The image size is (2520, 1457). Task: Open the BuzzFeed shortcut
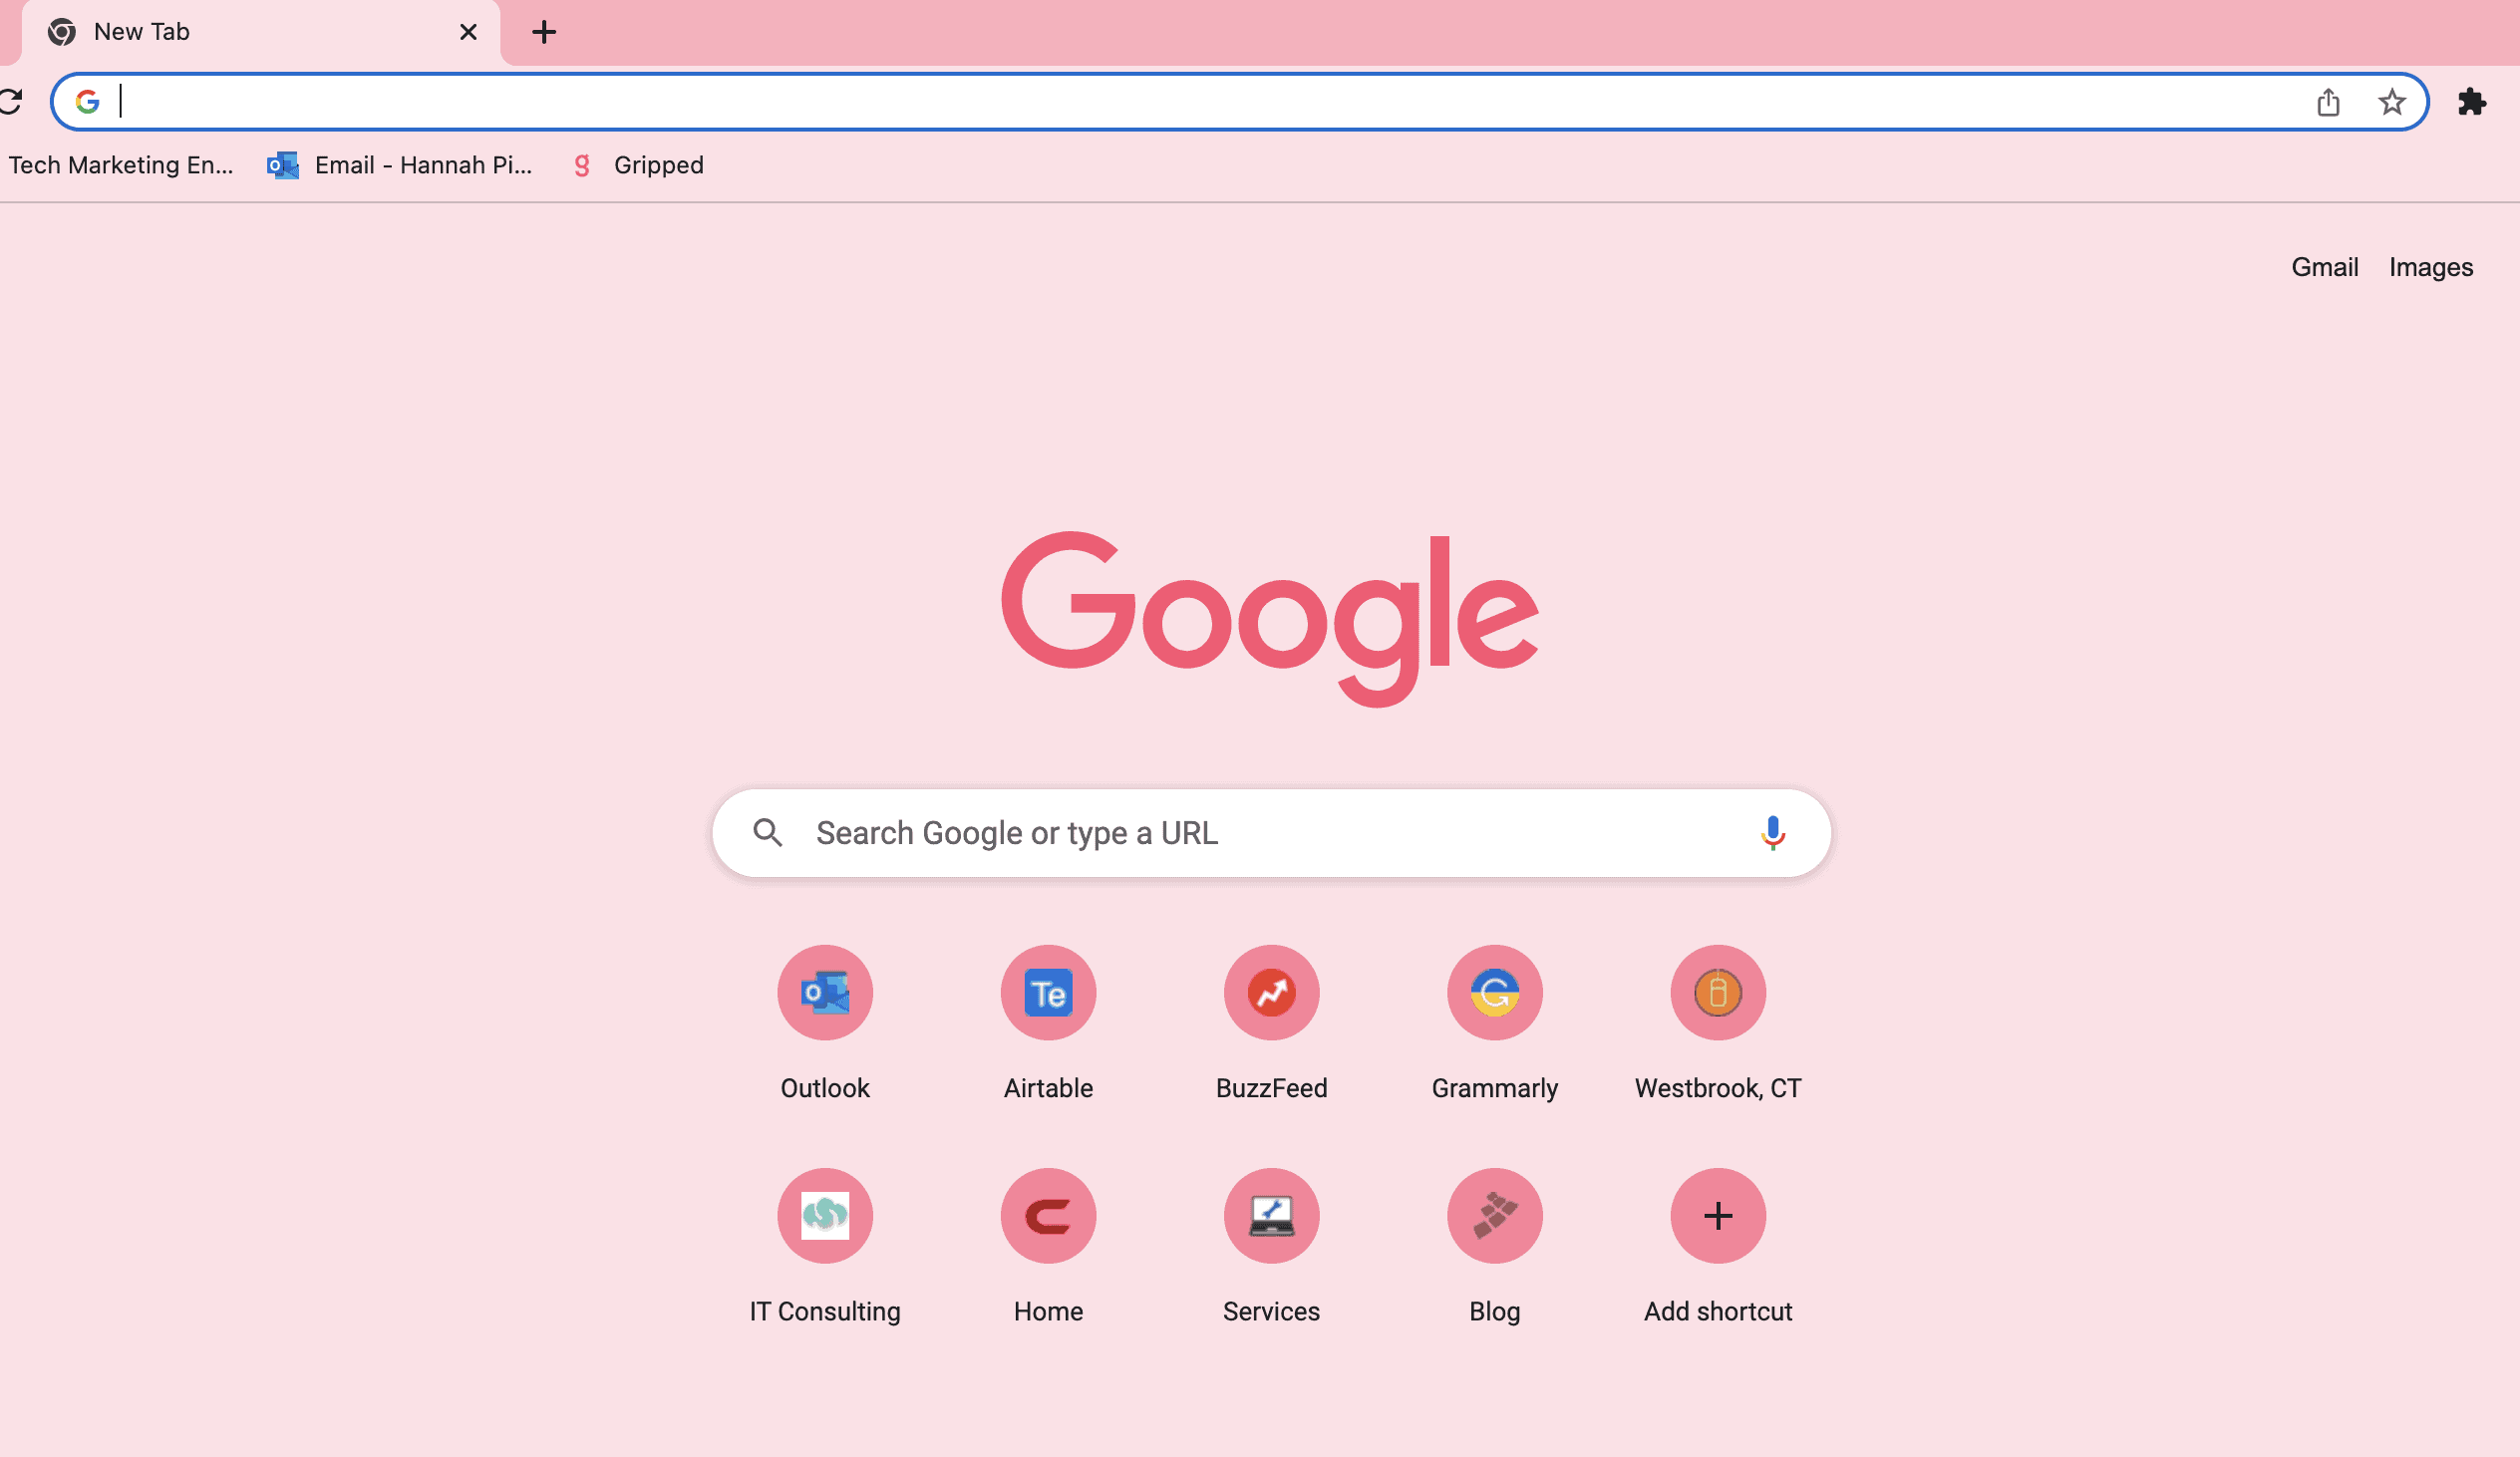[1272, 1024]
